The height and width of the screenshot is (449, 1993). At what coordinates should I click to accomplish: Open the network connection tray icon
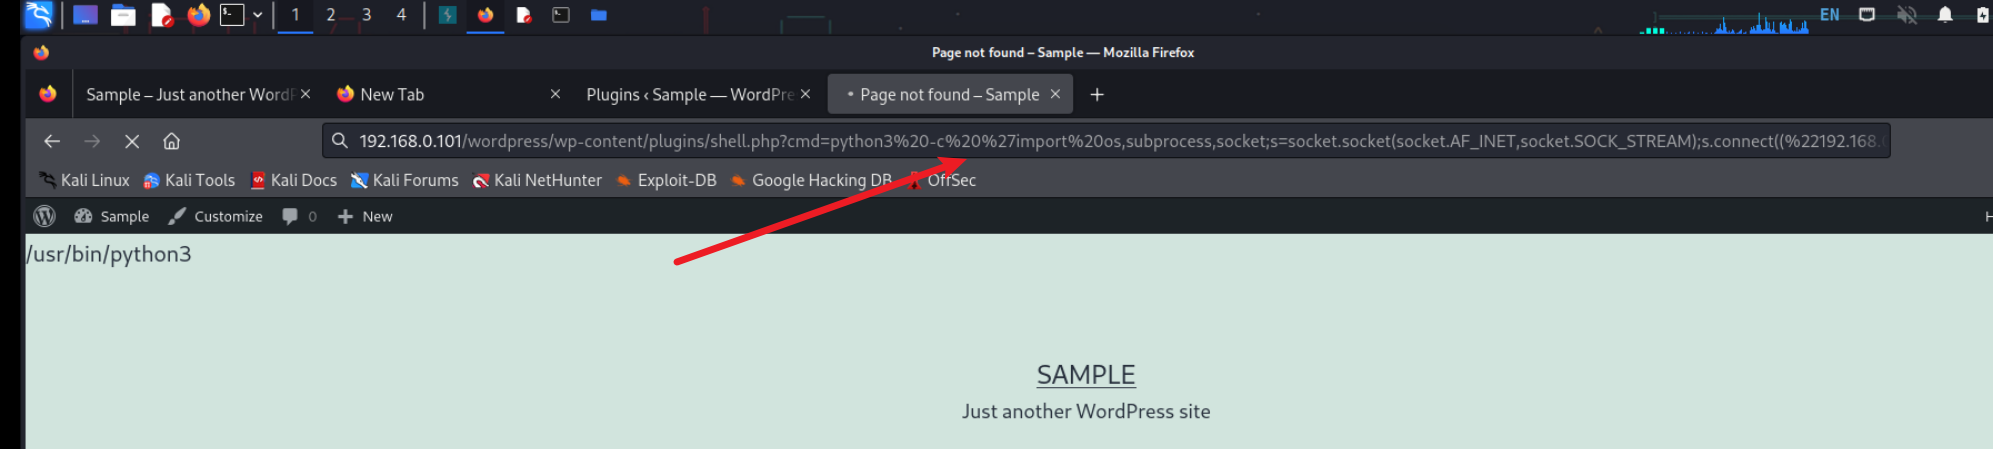(1867, 15)
